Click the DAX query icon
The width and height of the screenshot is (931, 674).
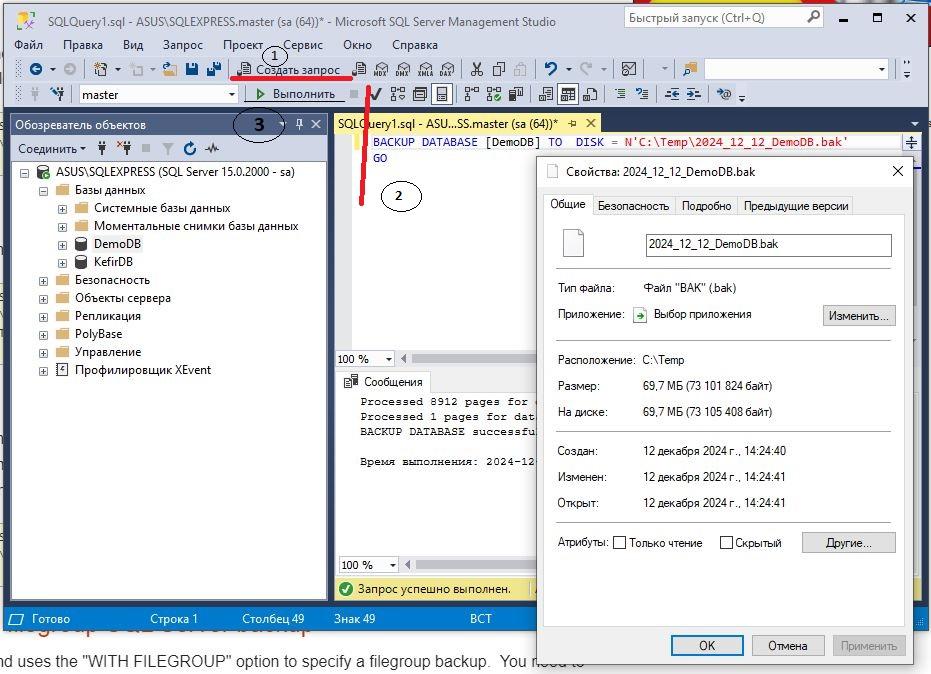coord(447,69)
